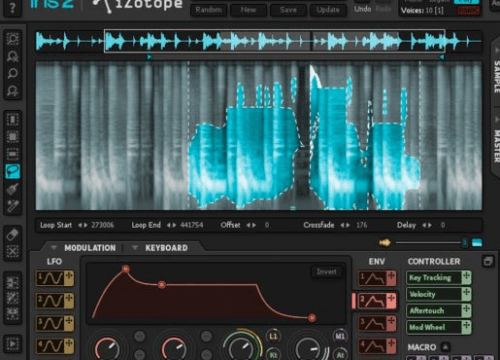Adjust Delay stepper arrows

pyautogui.click(x=427, y=225)
